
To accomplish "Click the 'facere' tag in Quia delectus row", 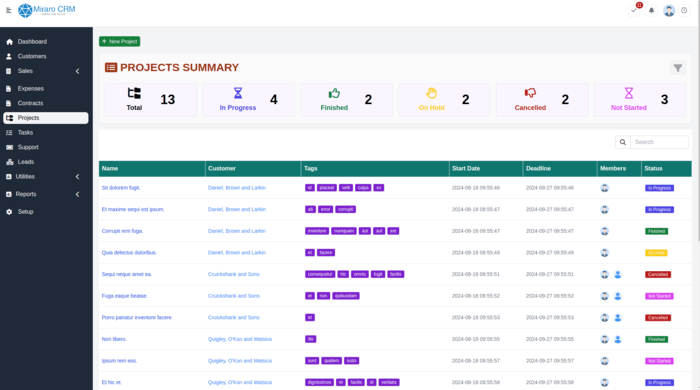I will coord(326,253).
